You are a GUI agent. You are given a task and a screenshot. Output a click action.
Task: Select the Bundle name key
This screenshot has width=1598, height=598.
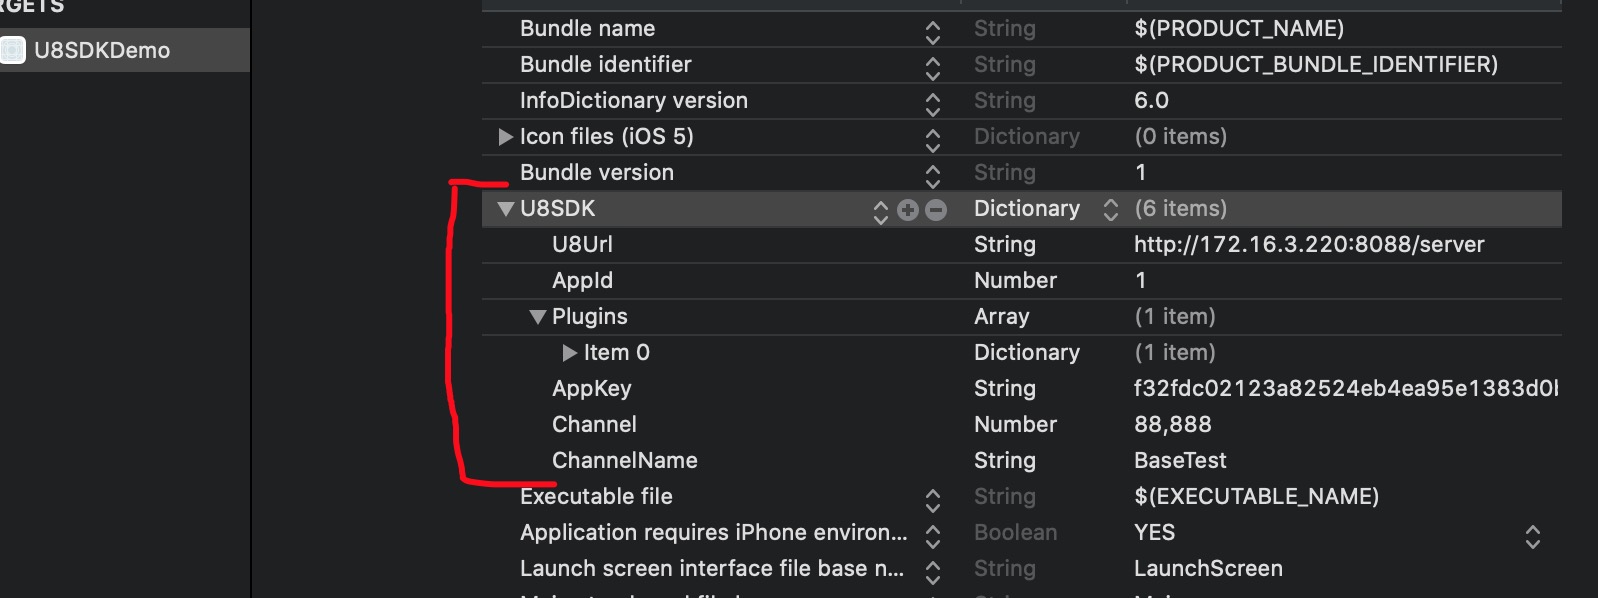(x=588, y=29)
